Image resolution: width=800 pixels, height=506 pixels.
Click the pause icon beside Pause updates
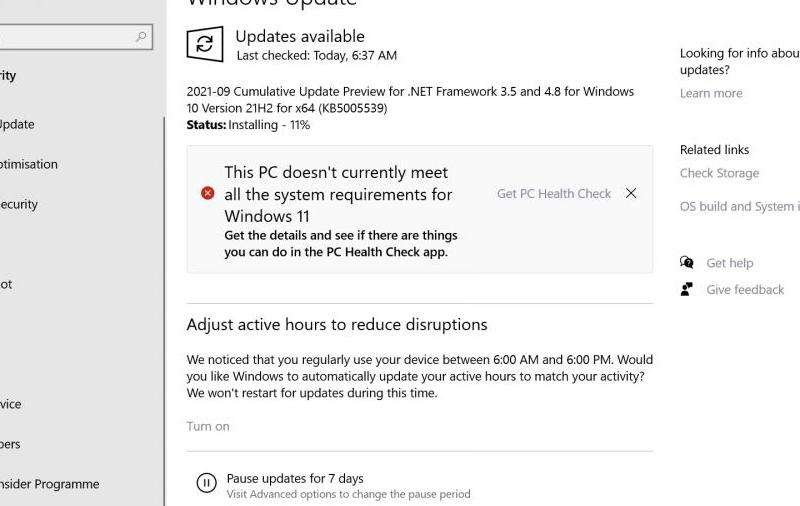pyautogui.click(x=207, y=483)
